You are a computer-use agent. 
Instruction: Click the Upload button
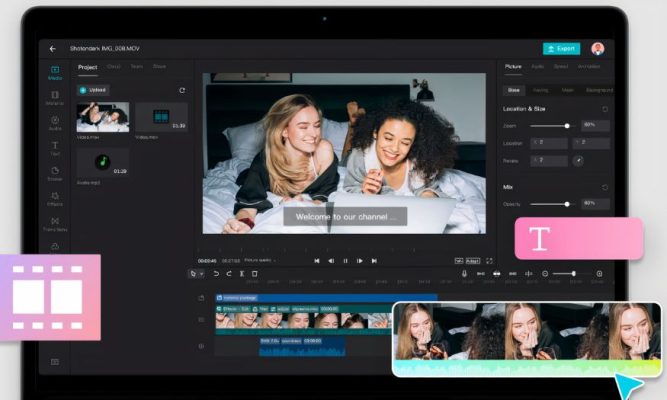click(93, 90)
